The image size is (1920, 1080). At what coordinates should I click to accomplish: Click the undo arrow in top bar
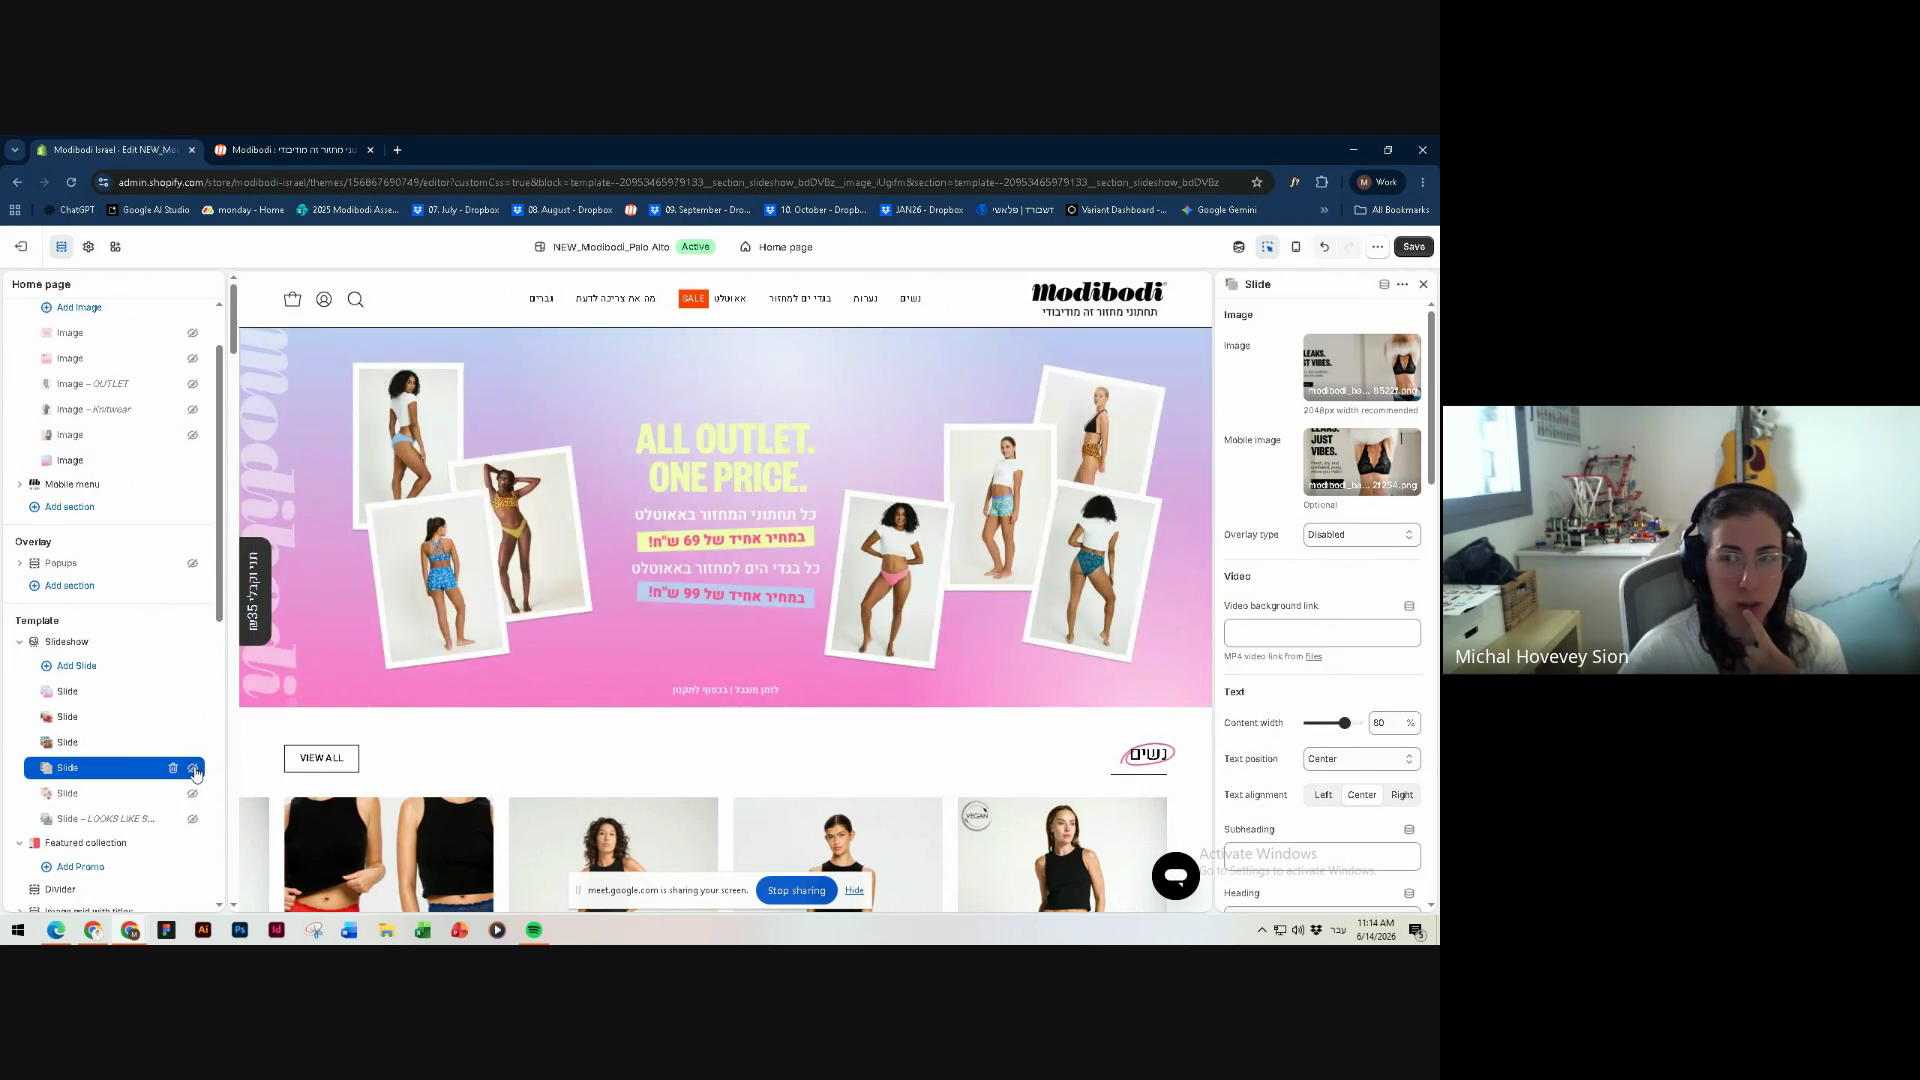tap(1324, 247)
